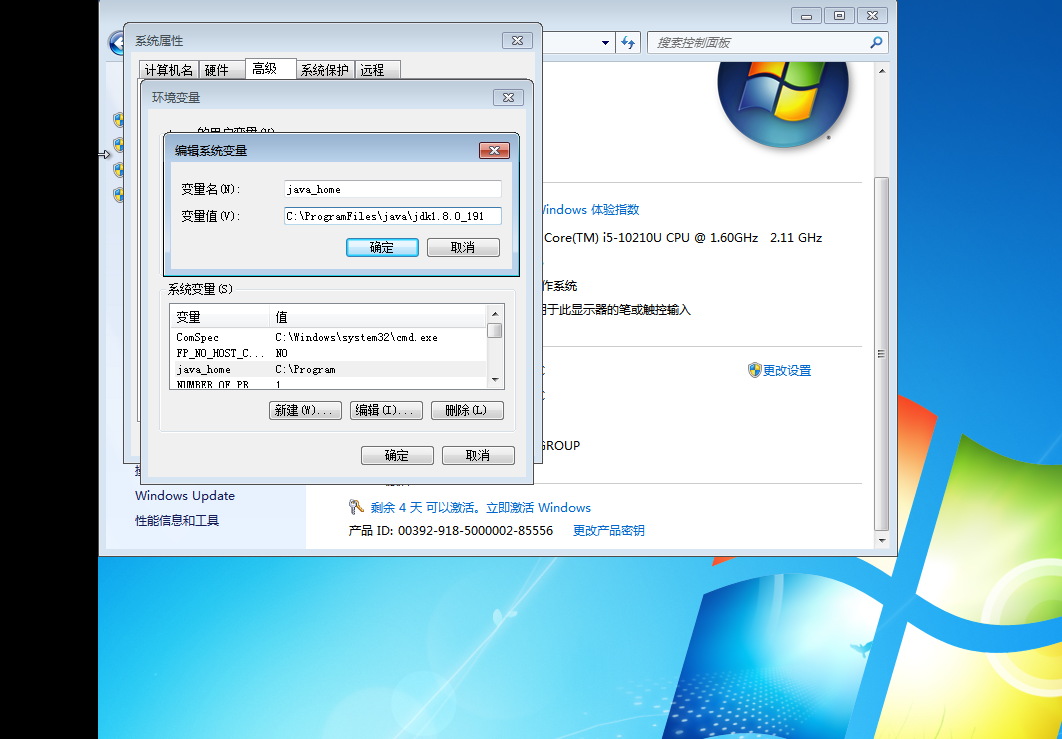Click the system variables list scroll up arrow
Image resolution: width=1062 pixels, height=739 pixels.
495,314
